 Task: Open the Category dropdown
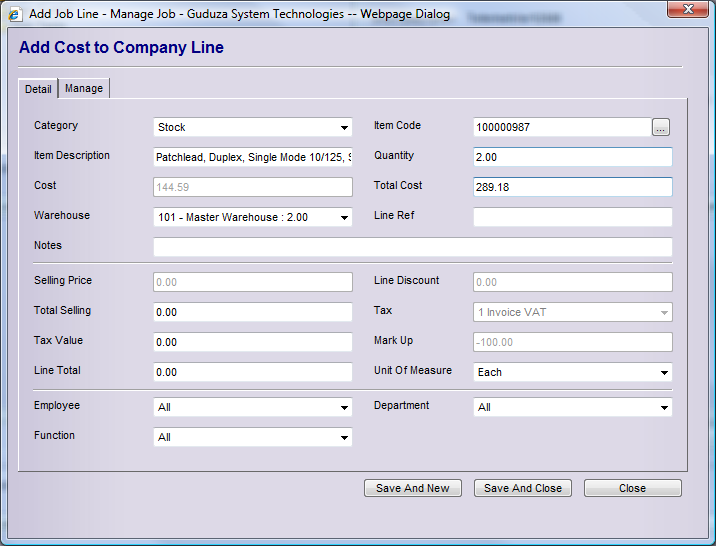(x=253, y=128)
